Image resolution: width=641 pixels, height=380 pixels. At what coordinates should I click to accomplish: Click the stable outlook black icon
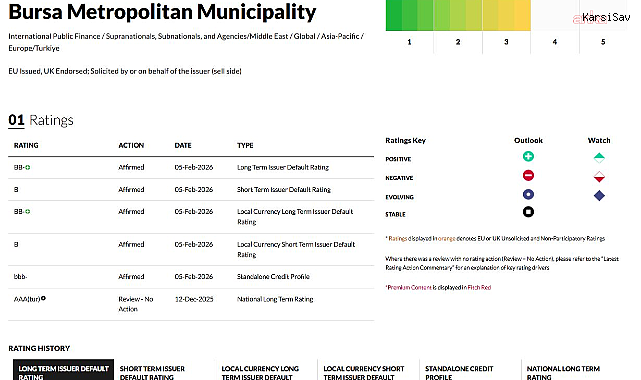click(x=528, y=212)
